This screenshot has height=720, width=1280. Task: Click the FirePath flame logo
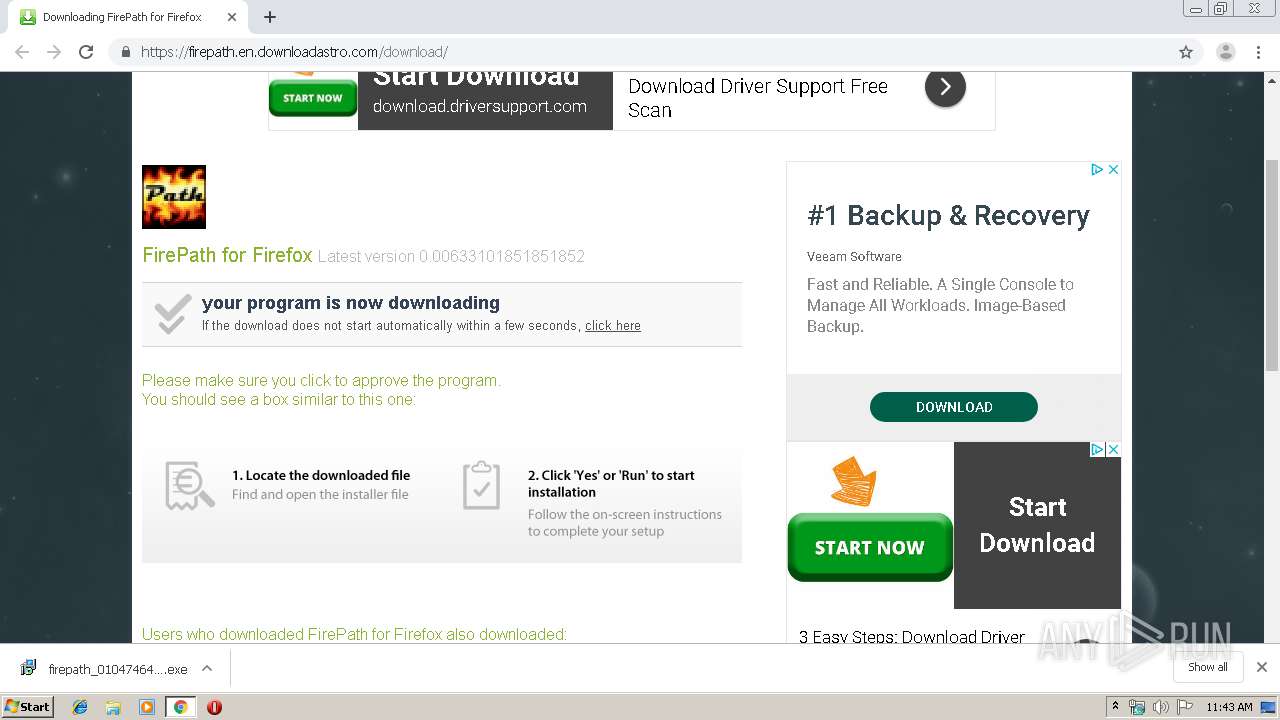coord(174,197)
